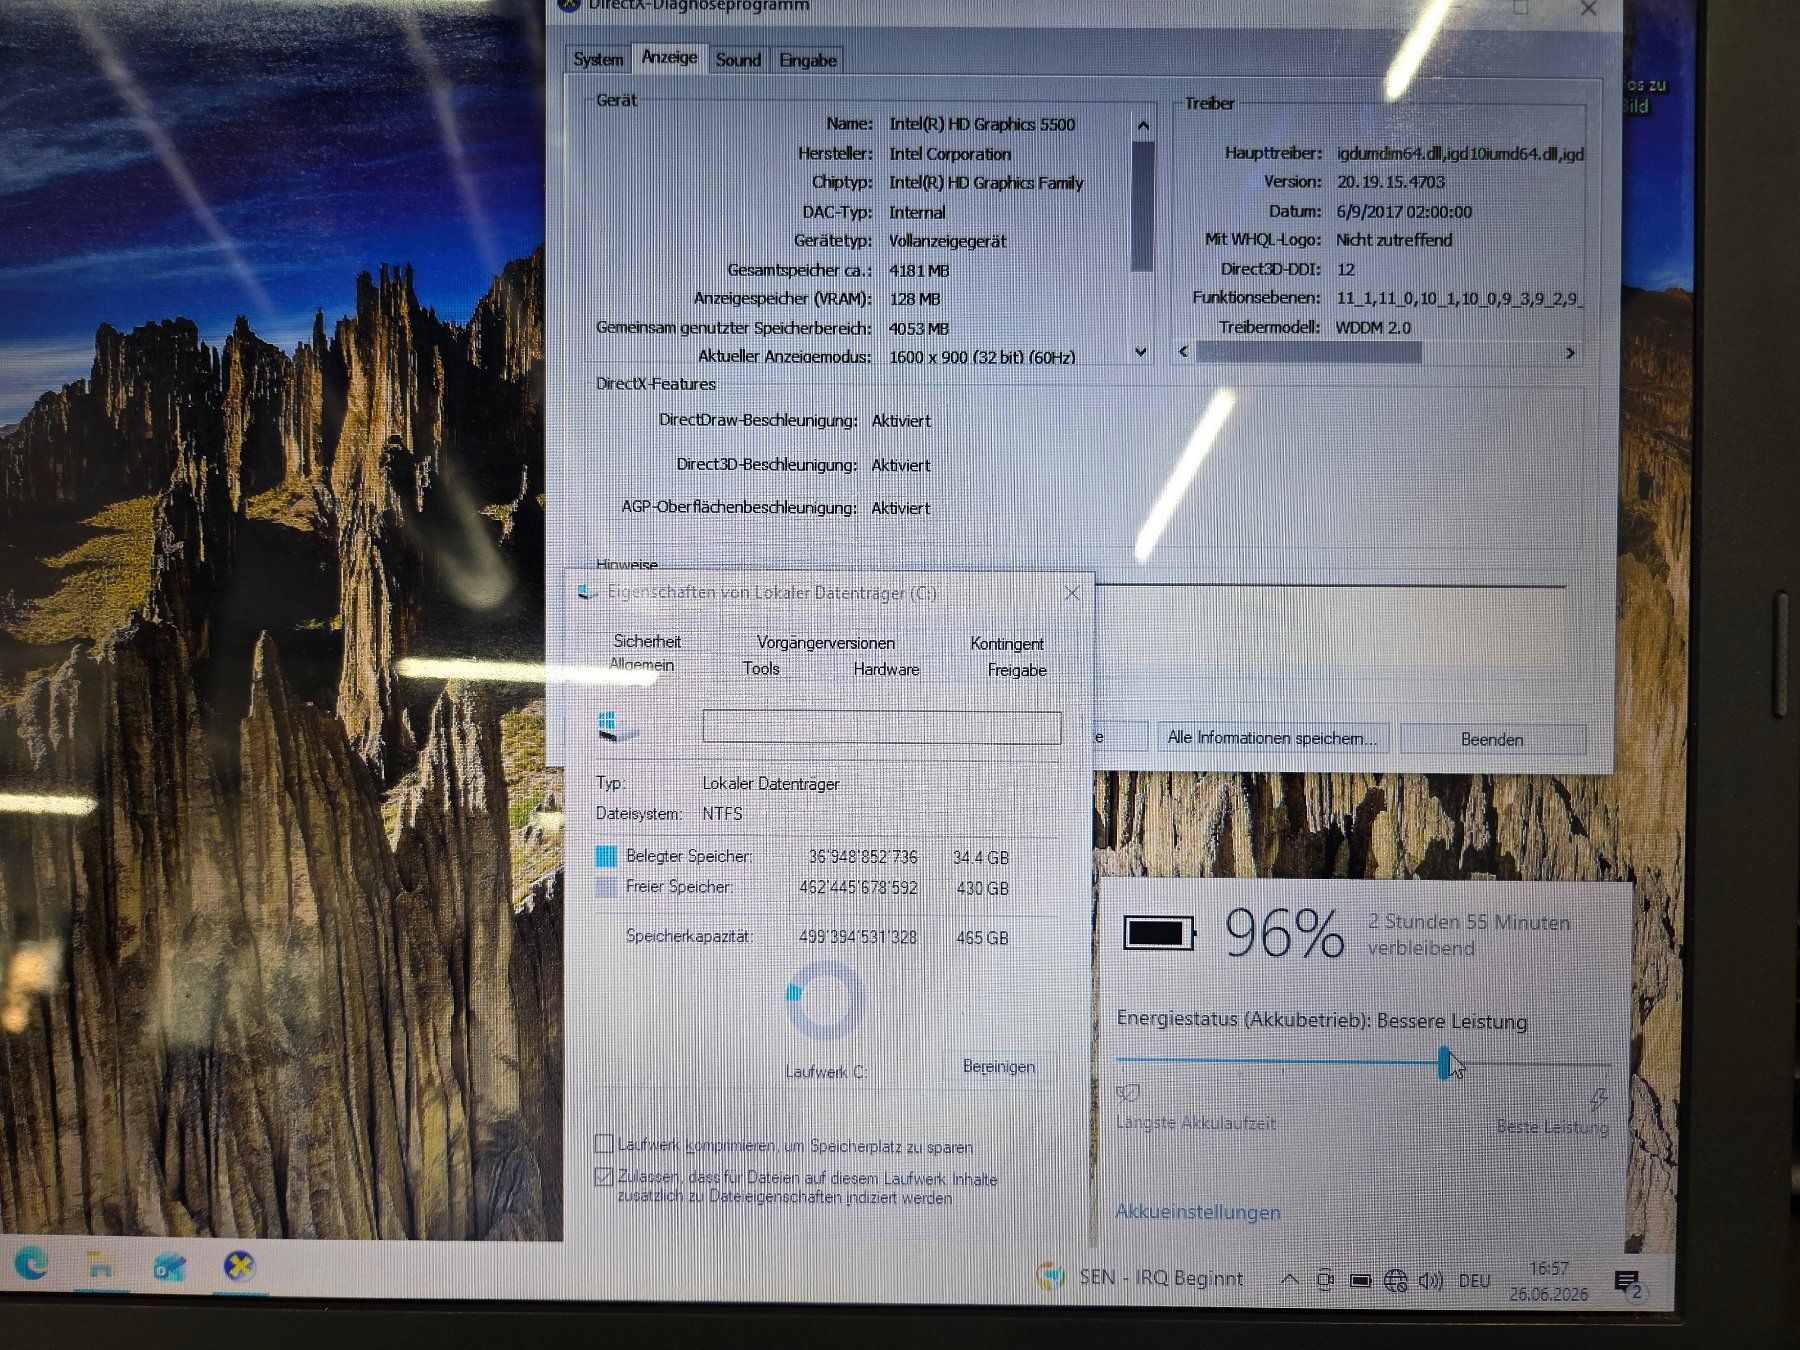Image resolution: width=1800 pixels, height=1350 pixels.
Task: Switch to the Hardware tab
Action: click(x=886, y=669)
